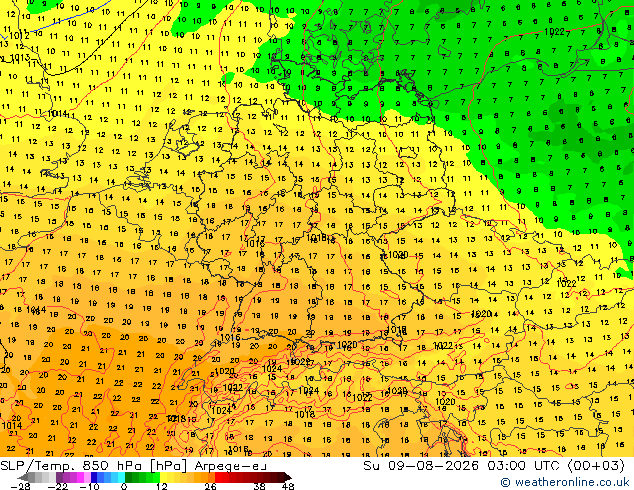Click the 12 value on the temperature scale

[162, 486]
